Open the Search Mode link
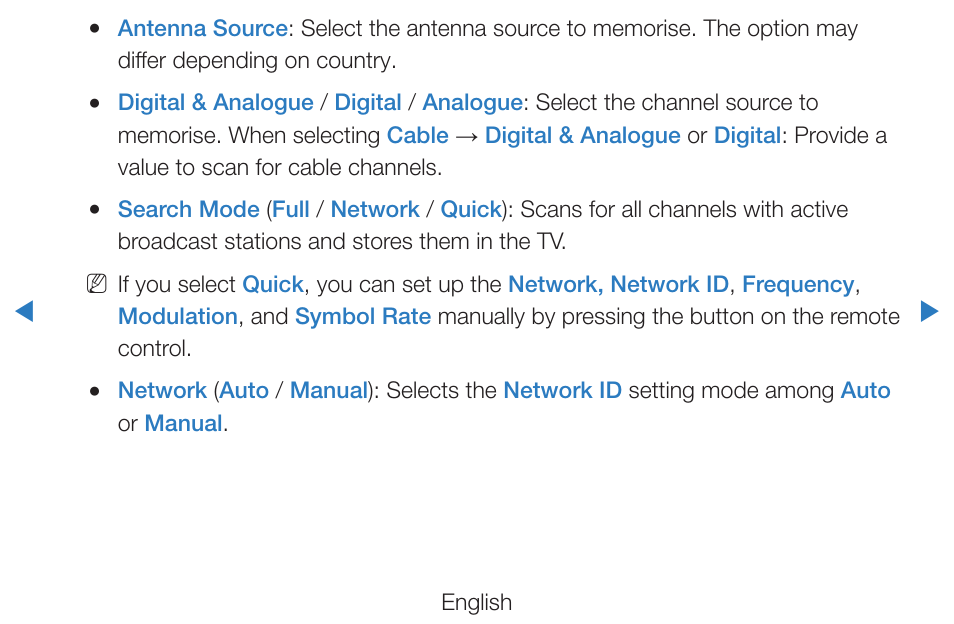The height and width of the screenshot is (624, 954). click(x=189, y=209)
